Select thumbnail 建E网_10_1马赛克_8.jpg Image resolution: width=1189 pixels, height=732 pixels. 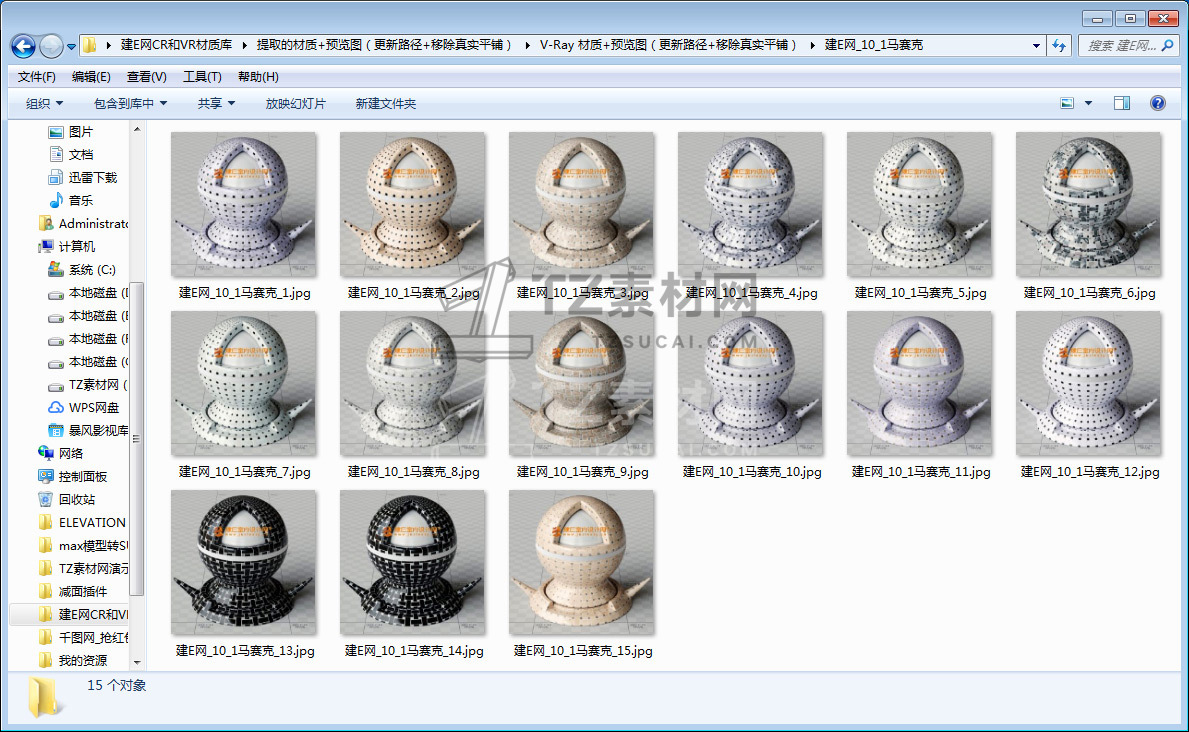413,384
